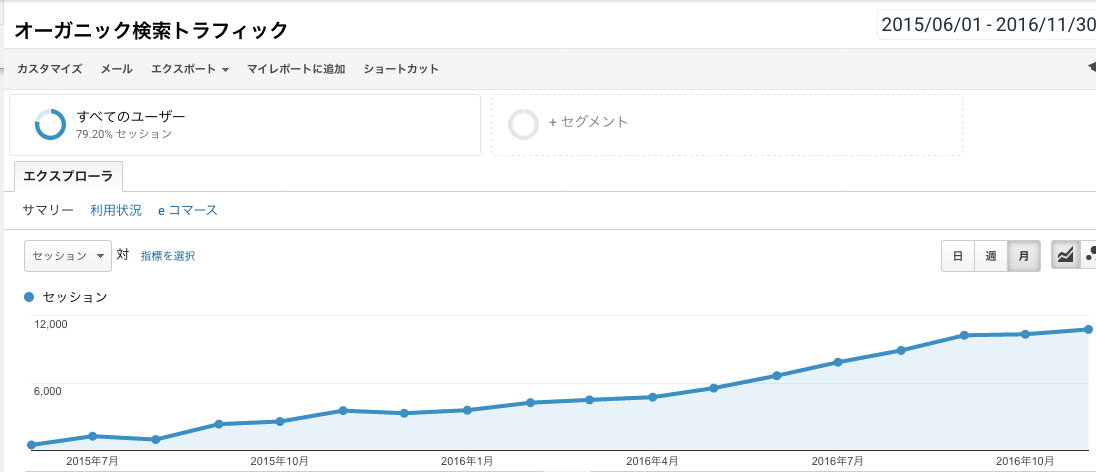Click the 2016年4月 axis label
1096x472 pixels.
pyautogui.click(x=652, y=461)
